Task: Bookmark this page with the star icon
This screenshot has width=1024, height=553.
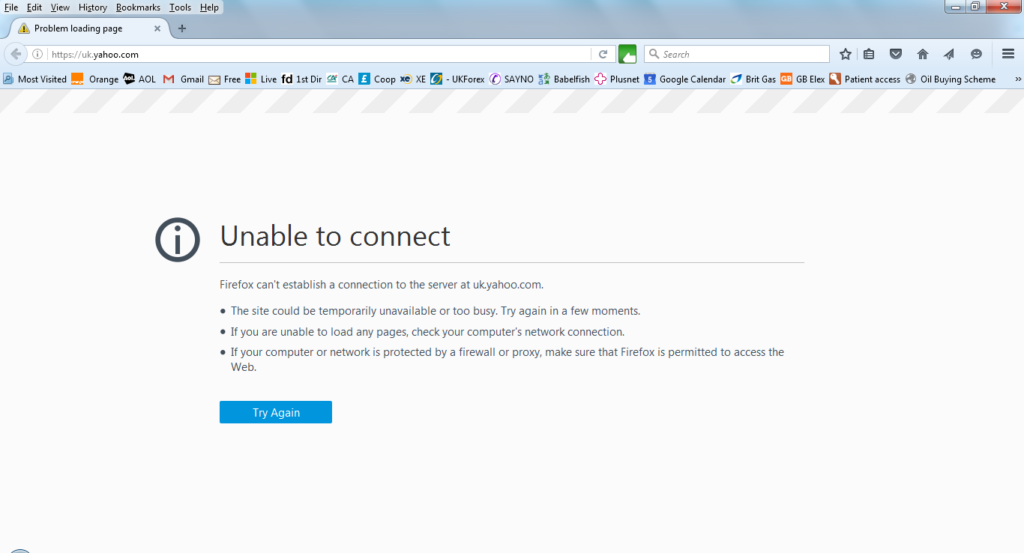Action: pyautogui.click(x=845, y=54)
